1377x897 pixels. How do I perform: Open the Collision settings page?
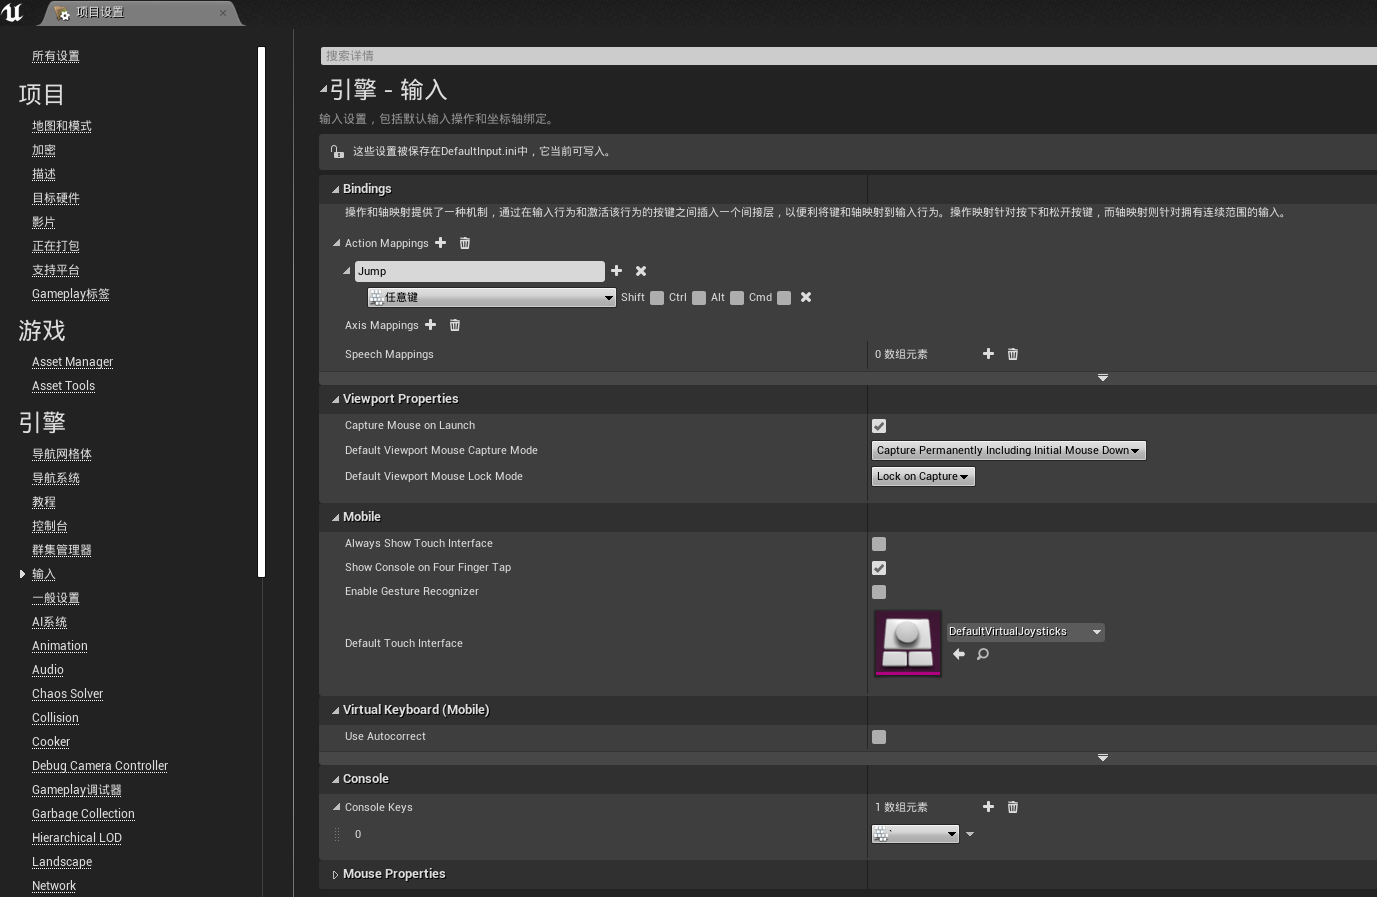click(55, 718)
